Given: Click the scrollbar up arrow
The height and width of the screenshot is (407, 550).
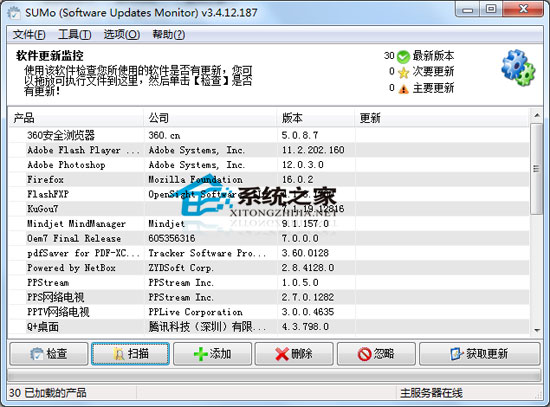Looking at the screenshot, I should click(x=537, y=115).
